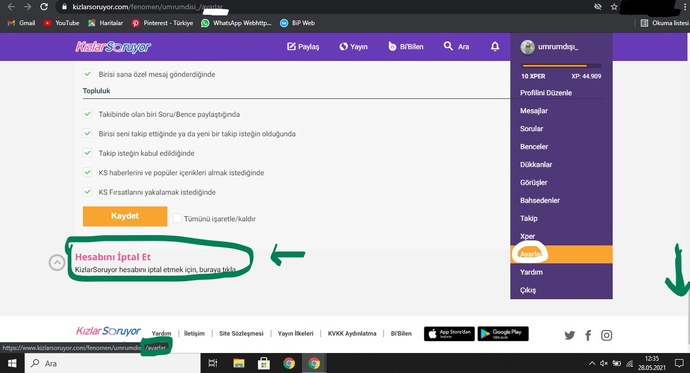690x373 pixels.
Task: Open the Windows Start menu
Action: coord(12,363)
